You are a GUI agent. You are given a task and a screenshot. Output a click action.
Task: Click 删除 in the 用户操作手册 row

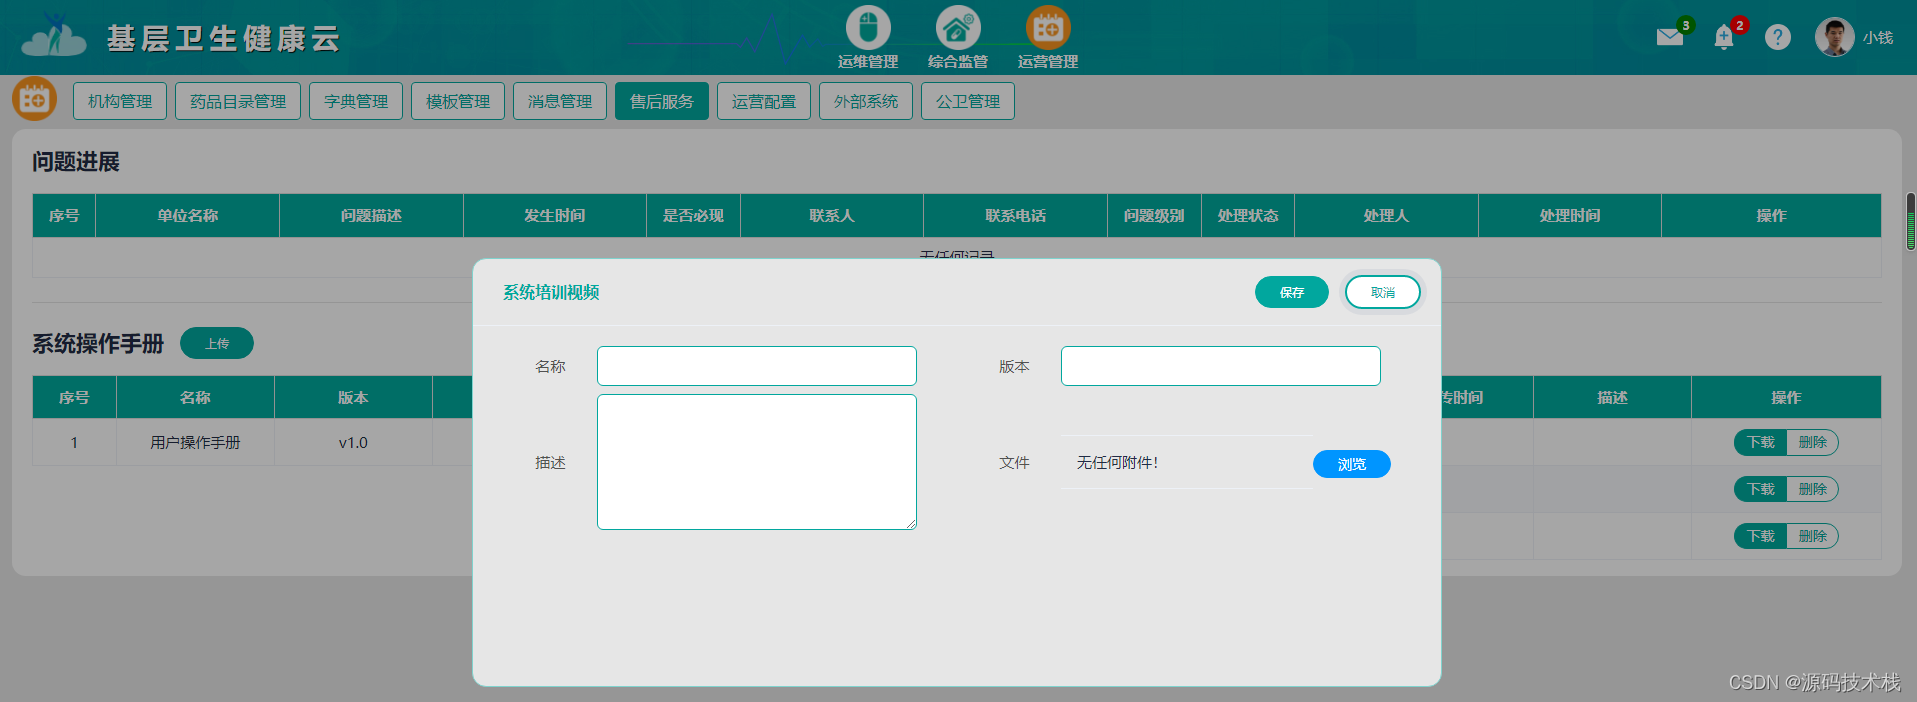tap(1813, 442)
